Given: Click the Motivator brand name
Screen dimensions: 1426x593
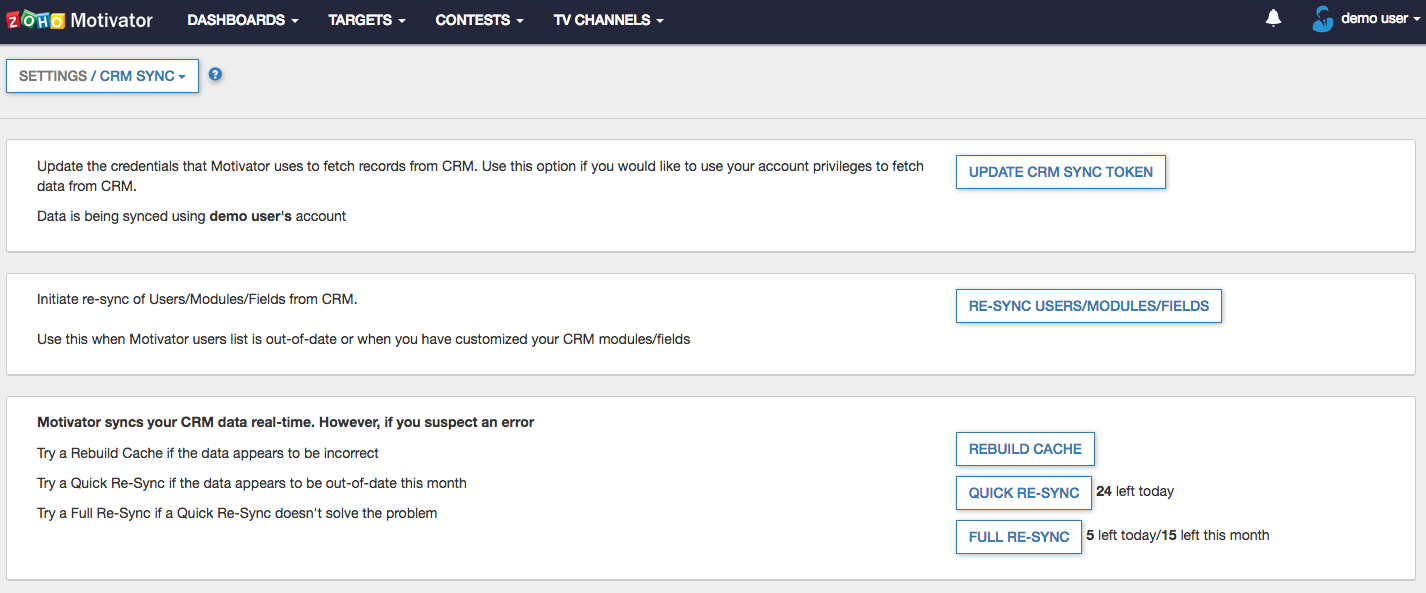Looking at the screenshot, I should click(112, 20).
